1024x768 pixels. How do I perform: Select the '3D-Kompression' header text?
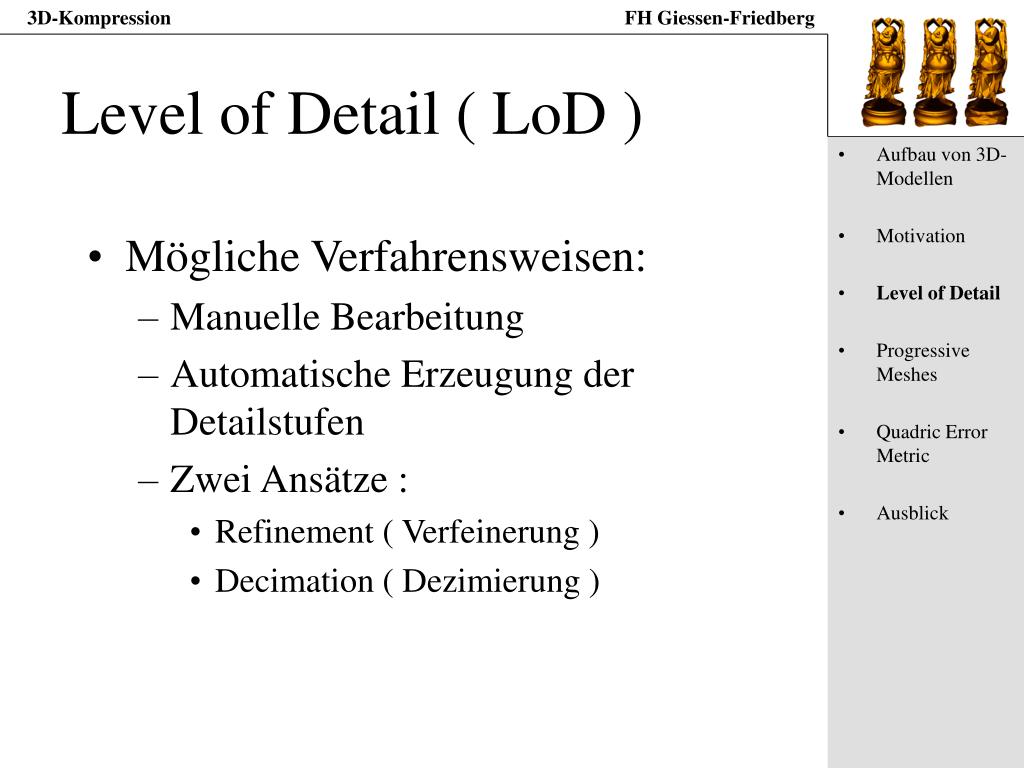click(99, 18)
